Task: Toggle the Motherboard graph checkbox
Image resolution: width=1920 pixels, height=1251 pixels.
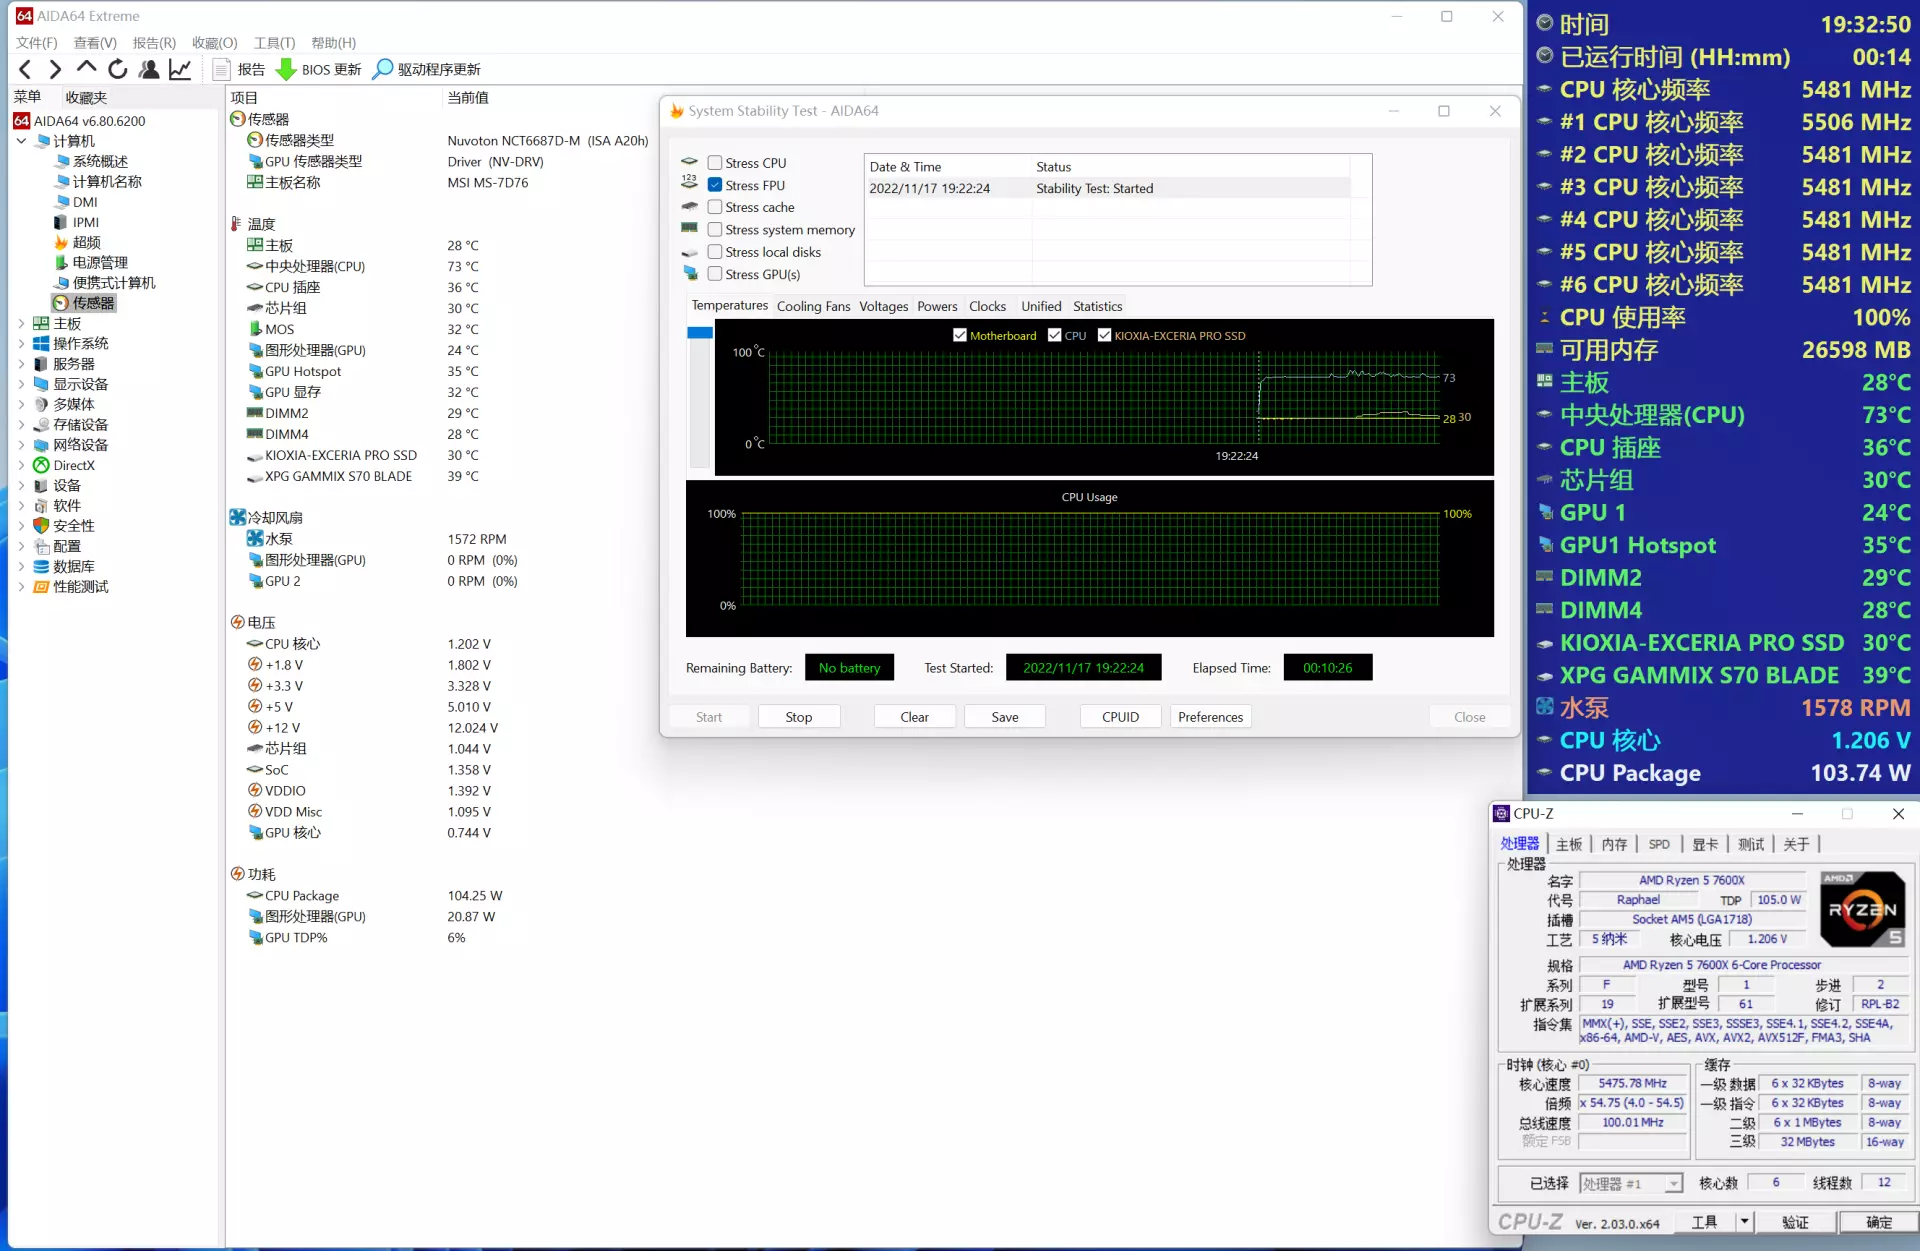Action: point(960,336)
